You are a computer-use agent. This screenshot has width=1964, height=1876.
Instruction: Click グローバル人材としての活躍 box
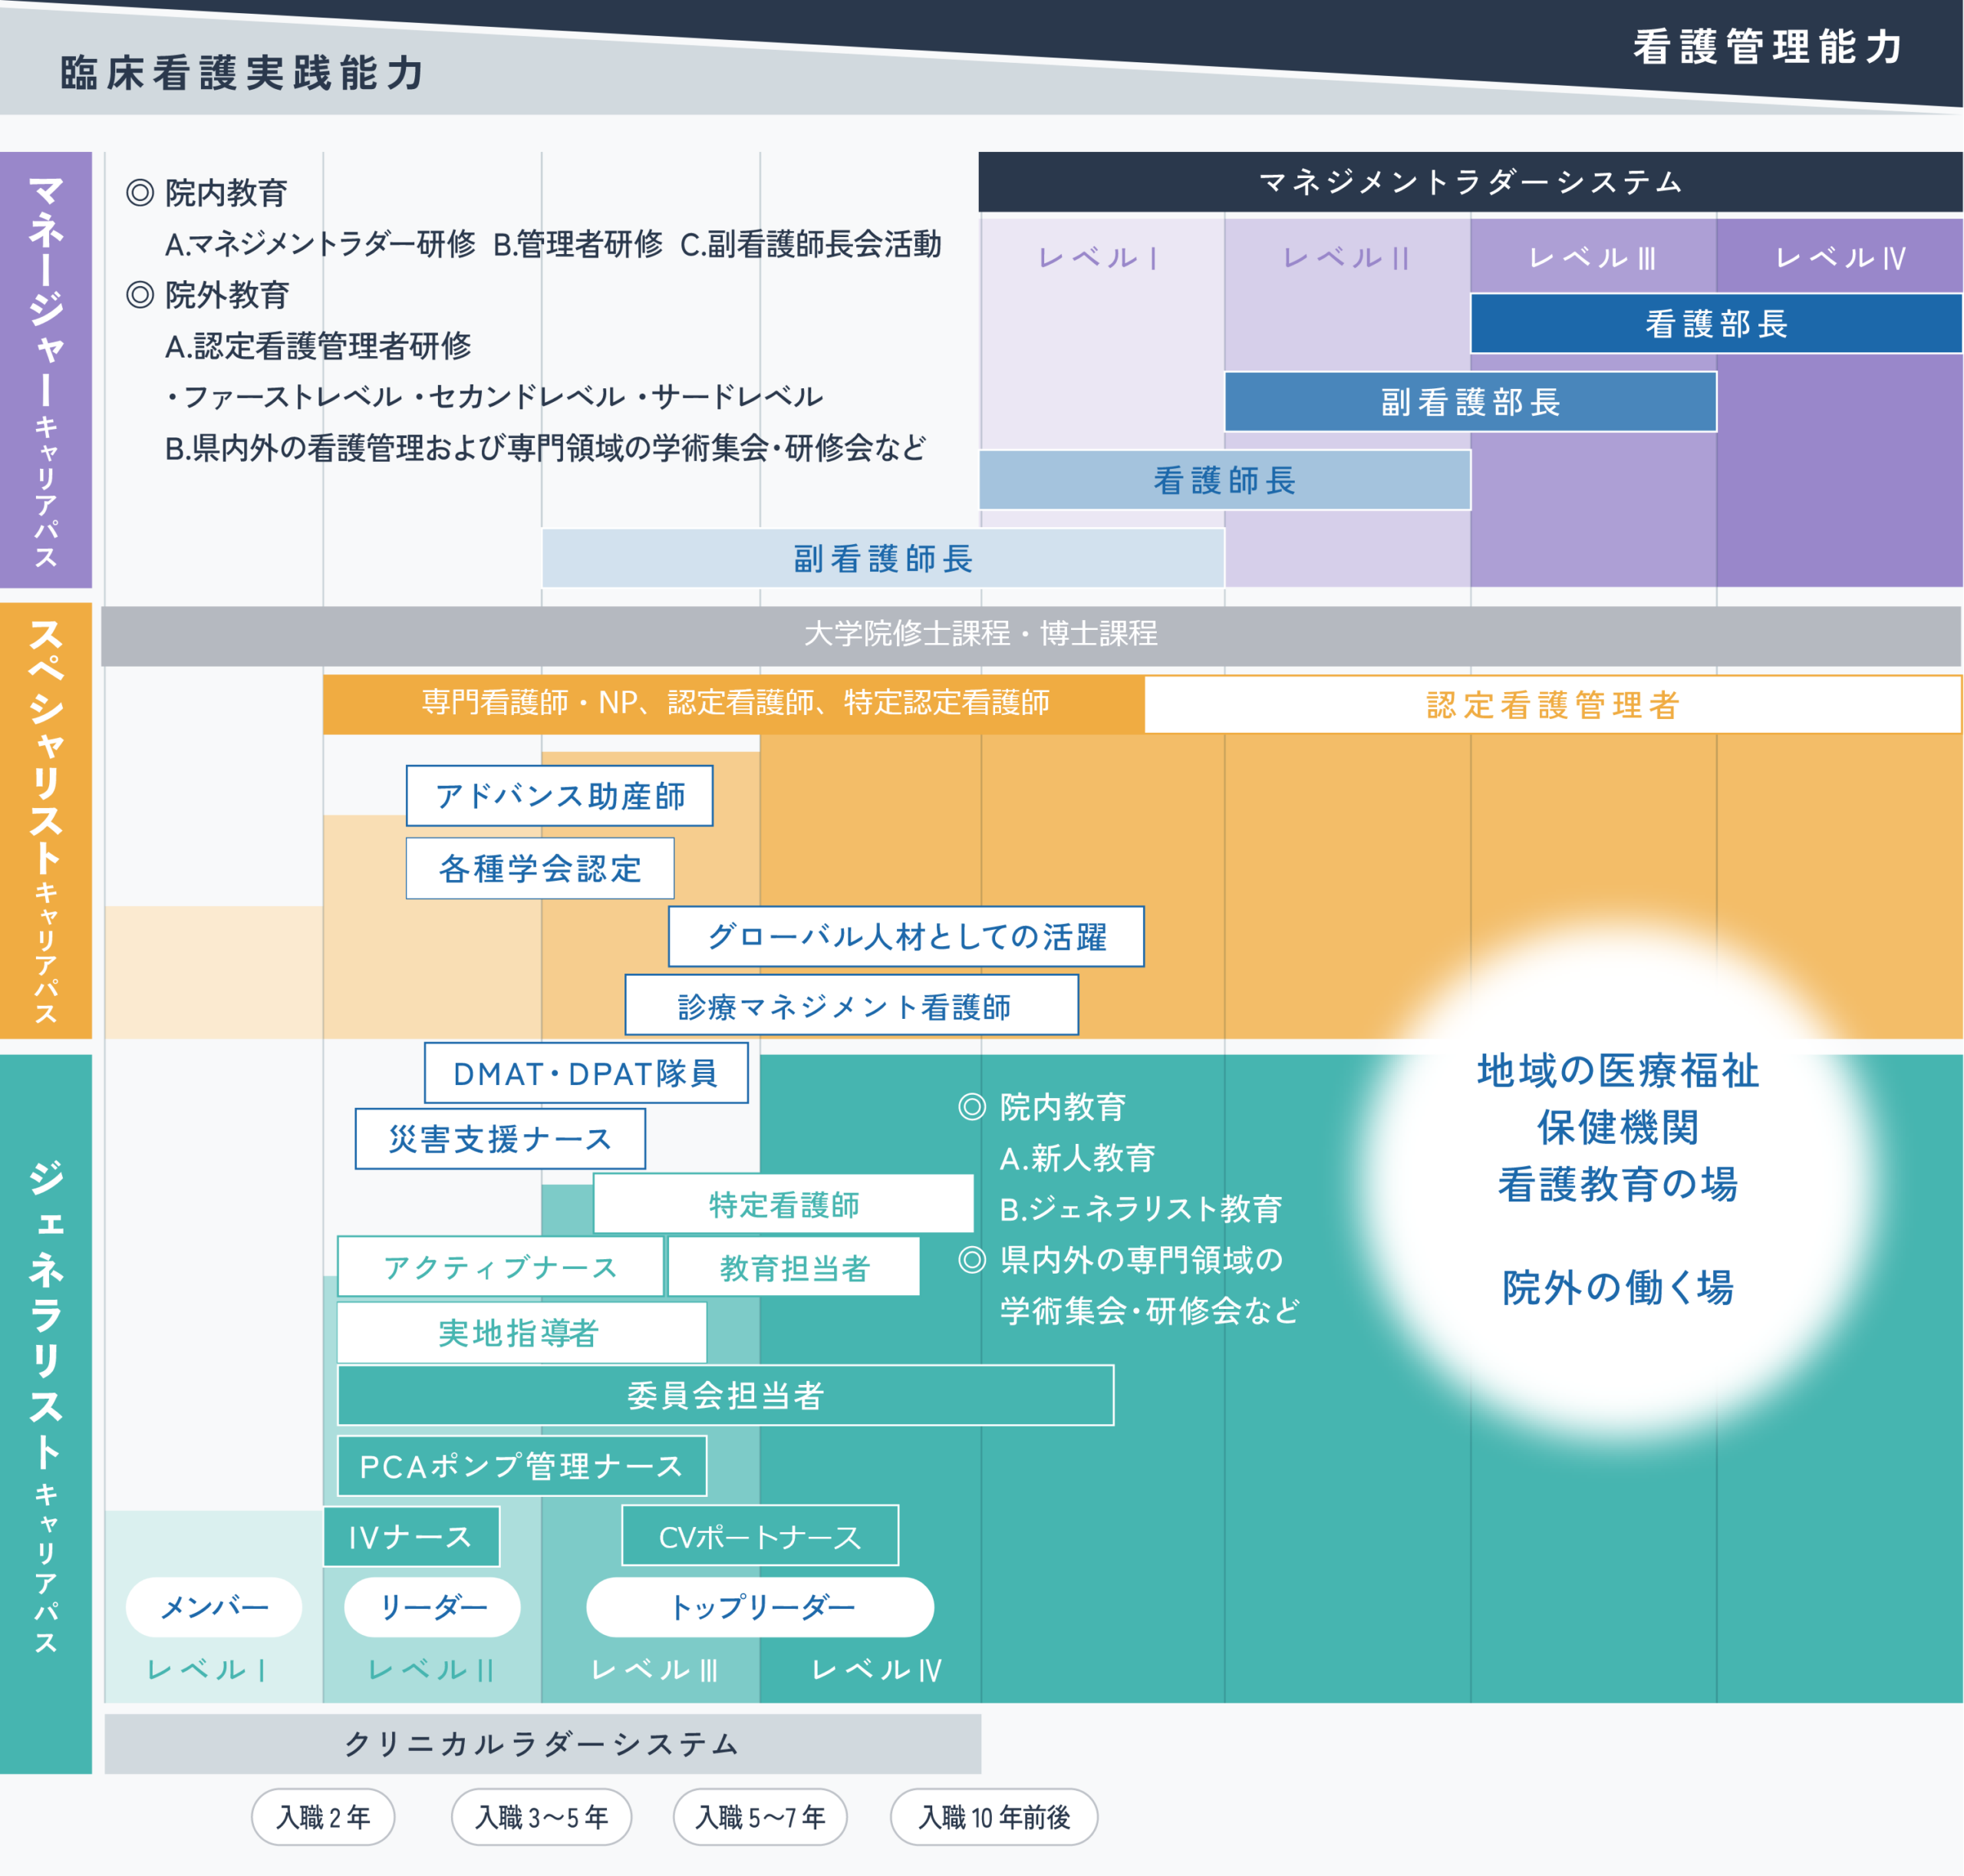point(905,936)
